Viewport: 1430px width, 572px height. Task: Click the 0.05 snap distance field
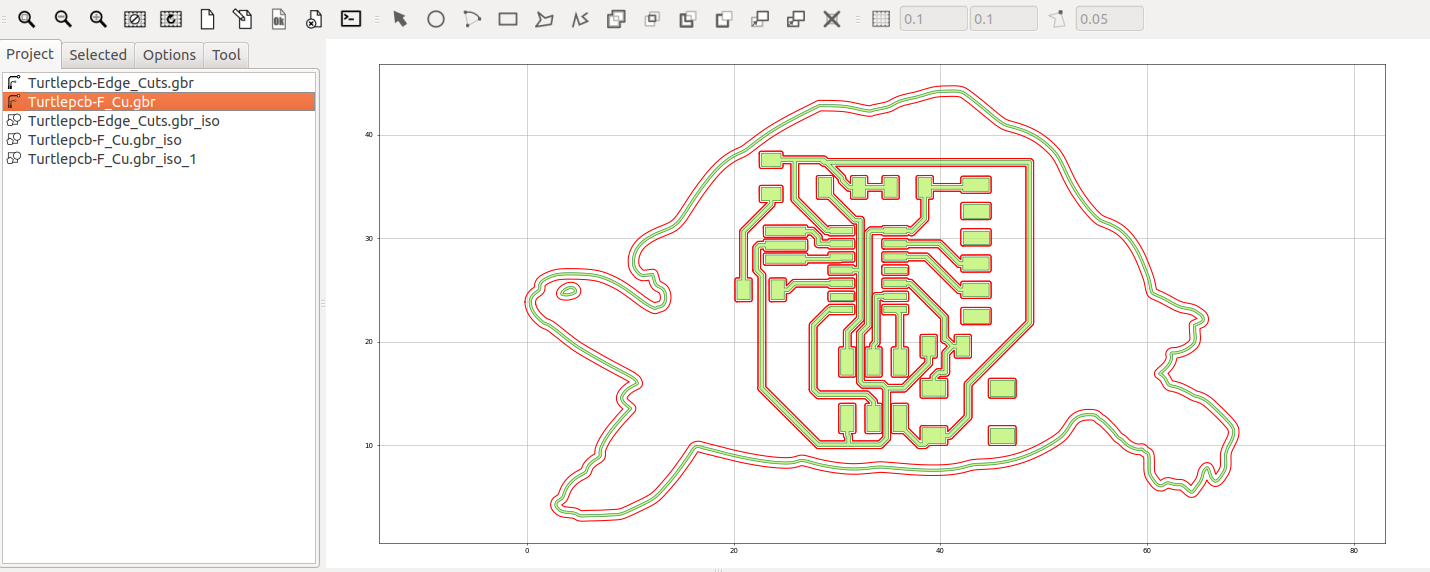pos(1109,18)
